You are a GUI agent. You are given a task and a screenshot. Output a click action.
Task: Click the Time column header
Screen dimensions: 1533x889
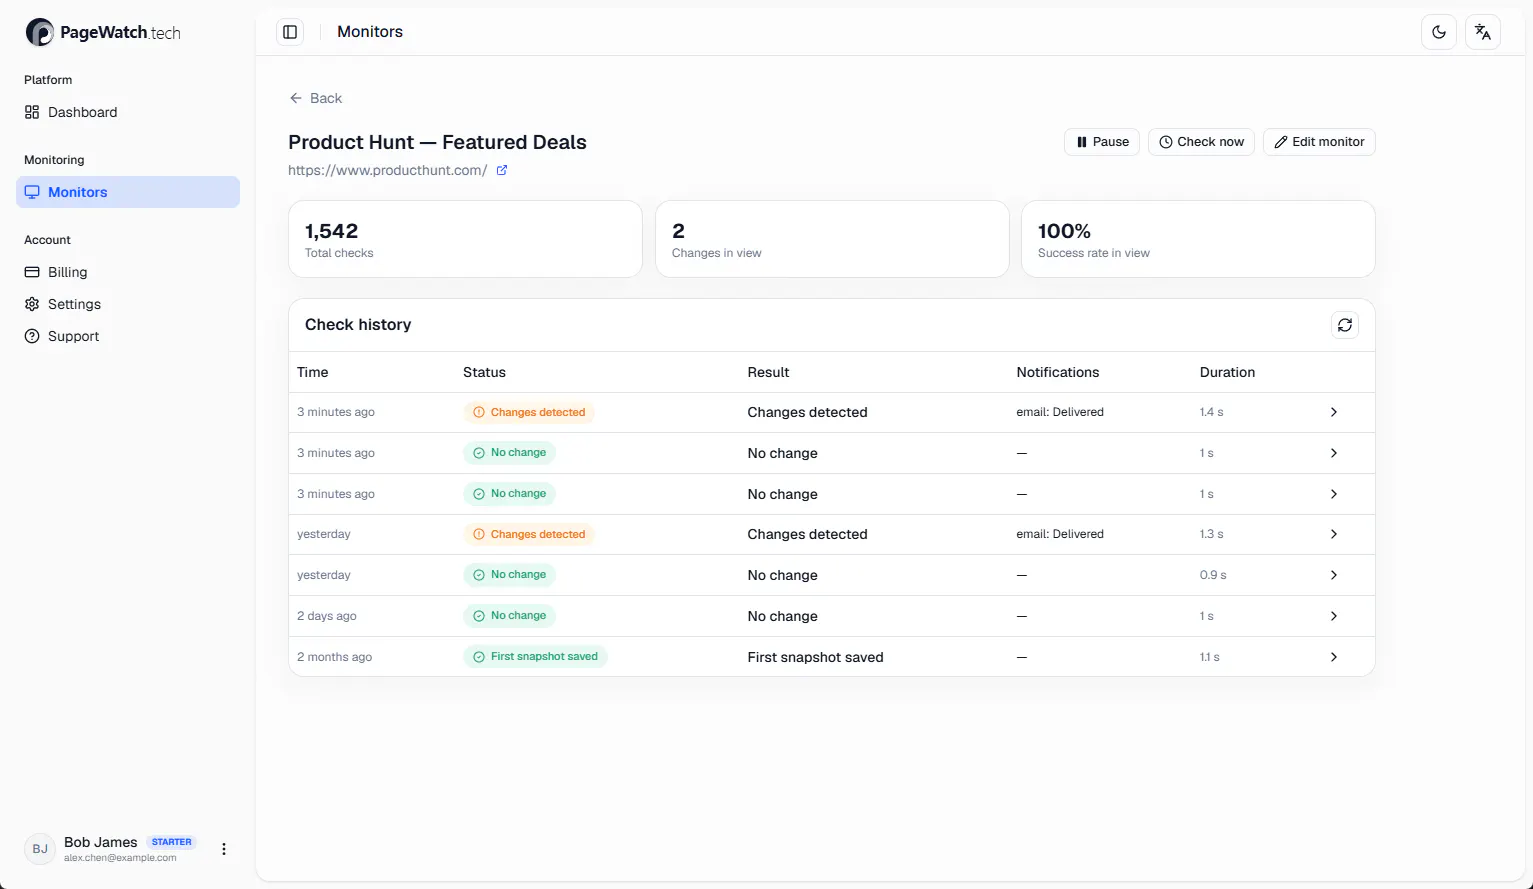[313, 372]
